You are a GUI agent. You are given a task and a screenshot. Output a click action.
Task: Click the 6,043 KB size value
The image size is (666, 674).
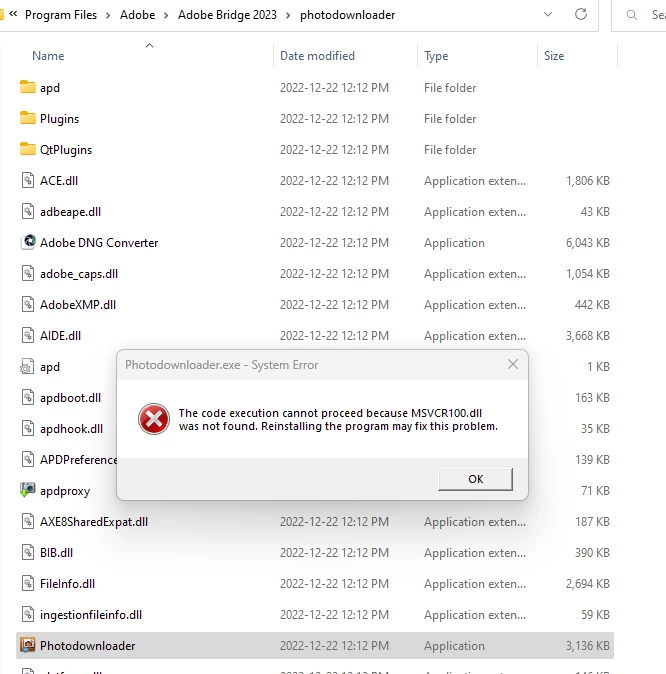pyautogui.click(x=587, y=242)
